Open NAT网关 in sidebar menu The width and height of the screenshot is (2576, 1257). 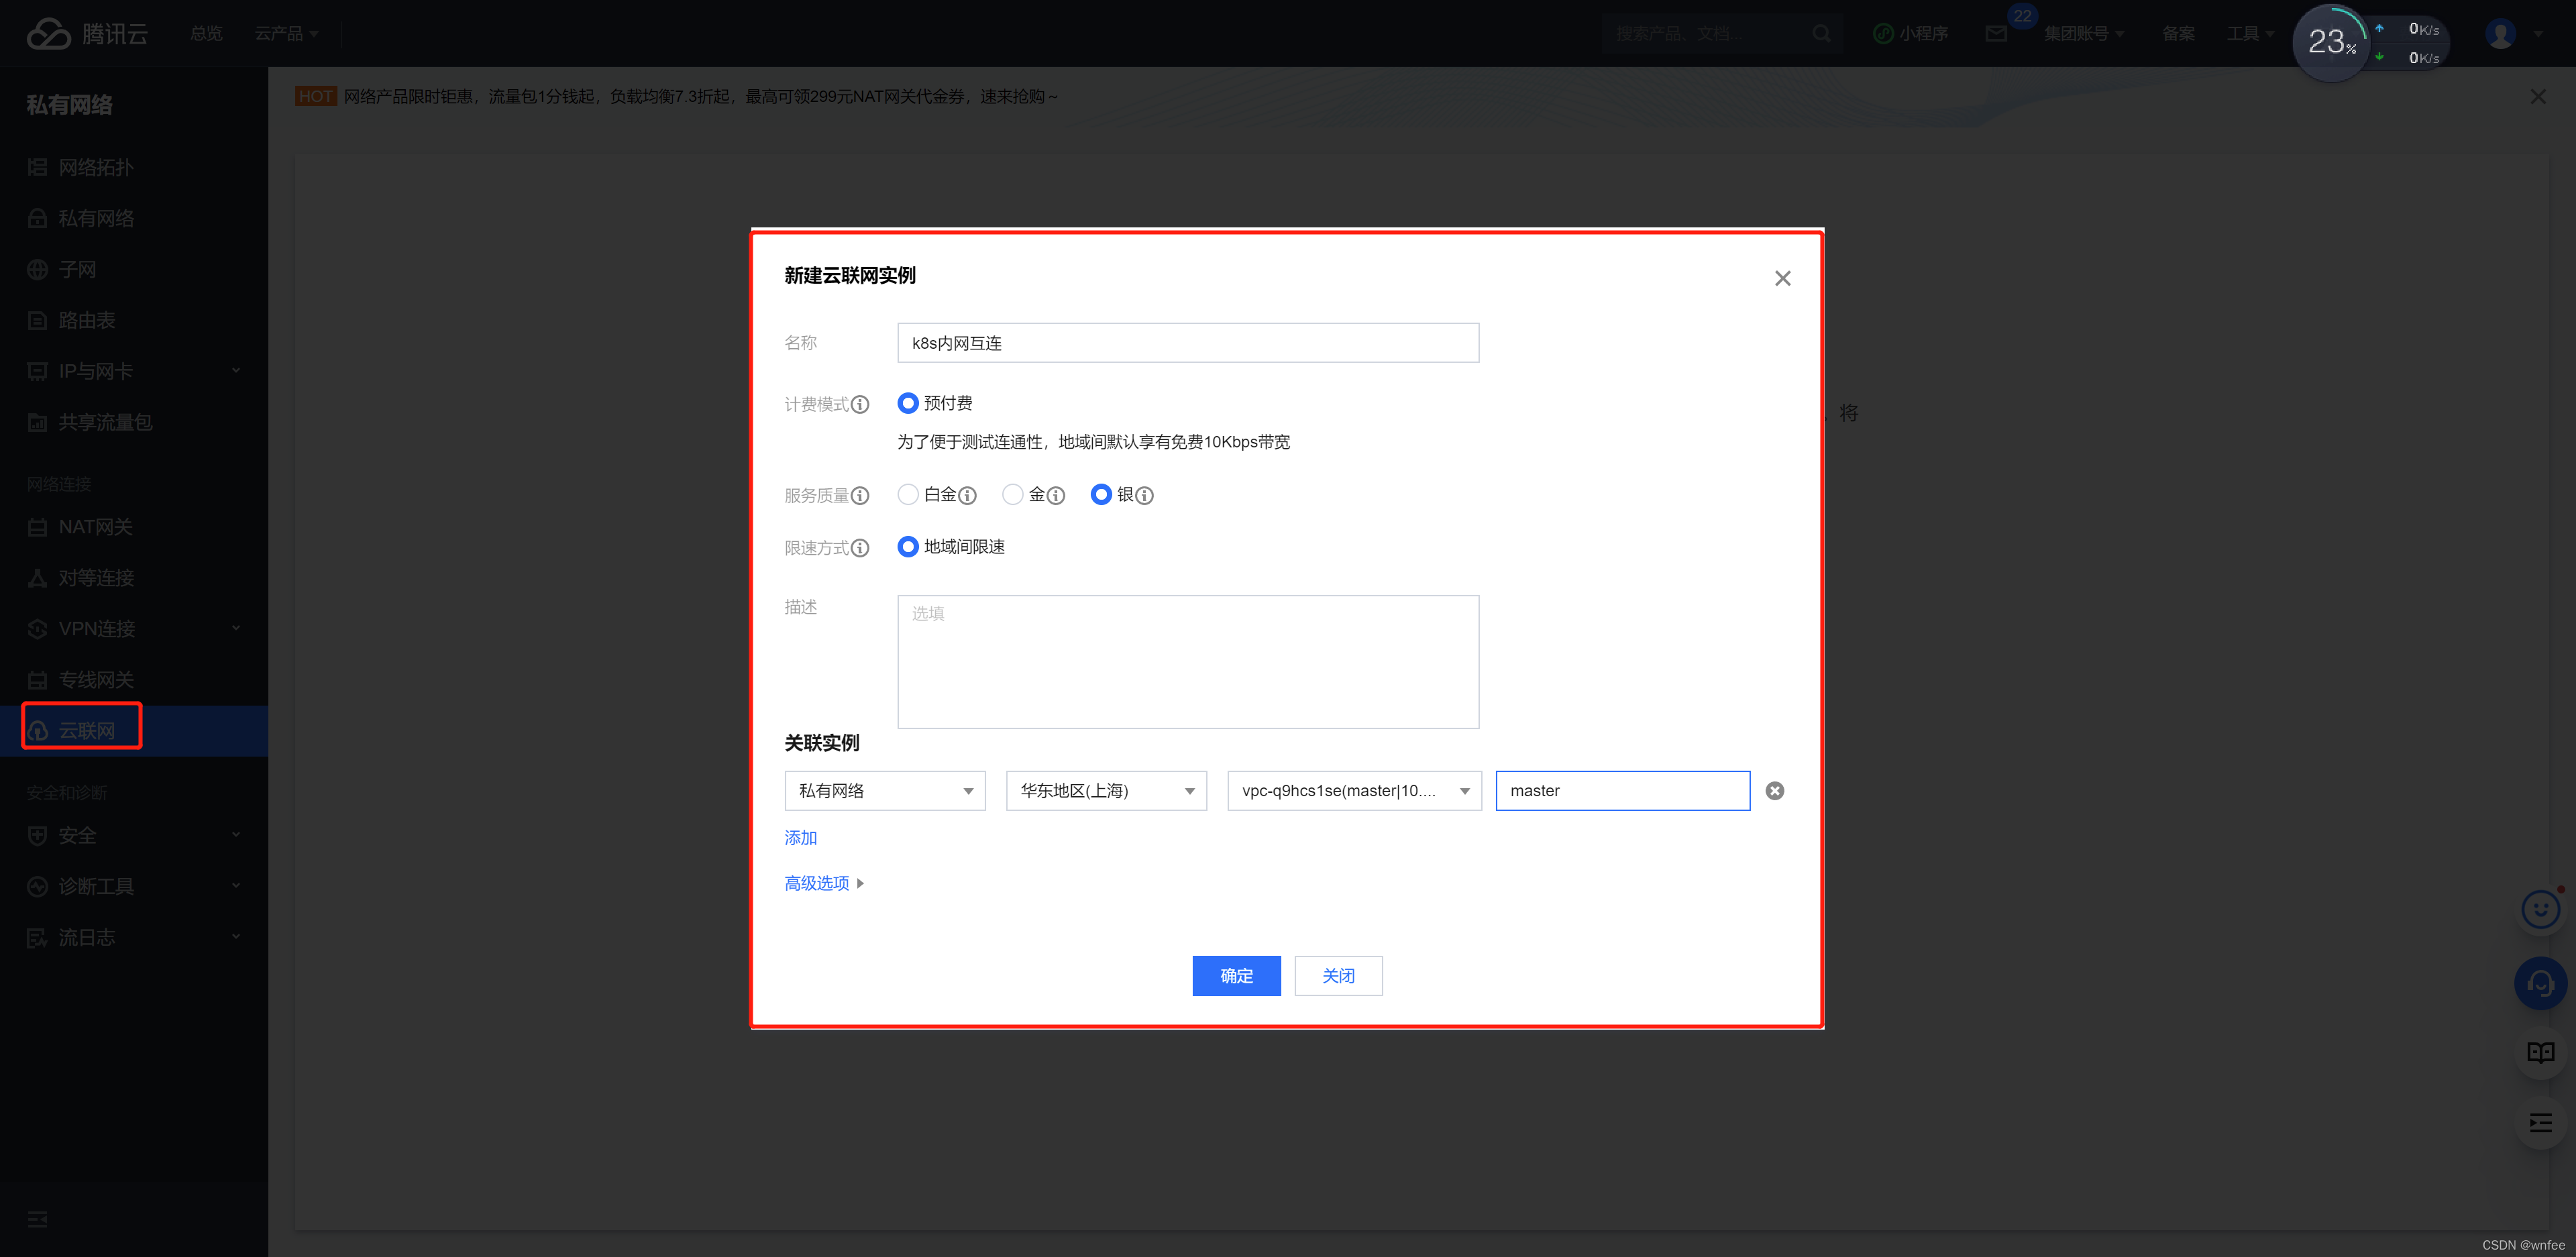[x=95, y=527]
